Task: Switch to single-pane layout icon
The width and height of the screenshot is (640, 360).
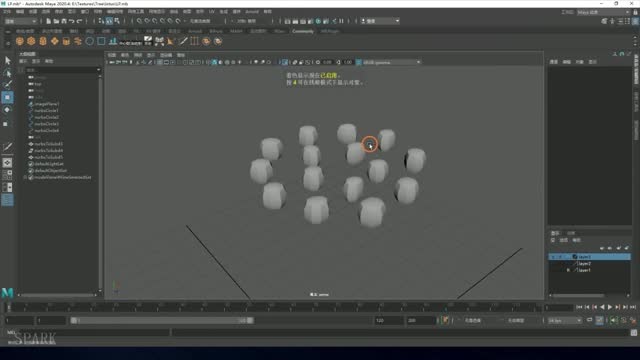Action: click(7, 162)
